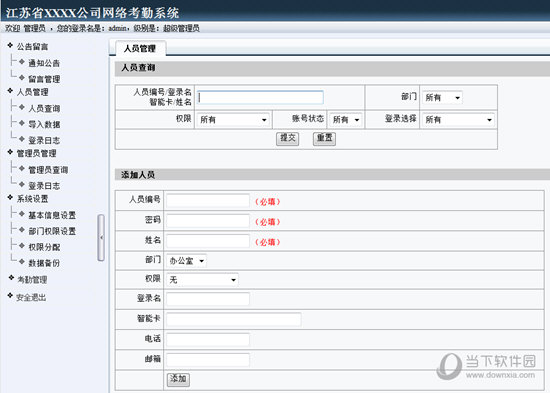
Task: Open 登录日志 under 管理员管理
Action: pyautogui.click(x=44, y=186)
